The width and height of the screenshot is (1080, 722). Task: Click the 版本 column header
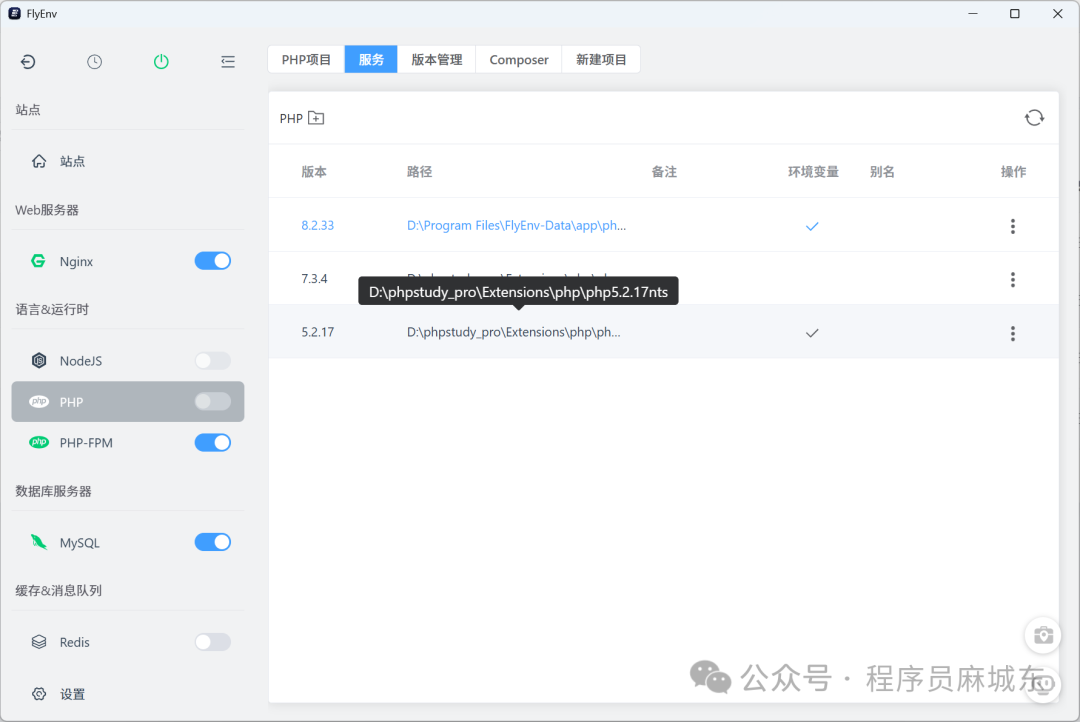point(314,172)
